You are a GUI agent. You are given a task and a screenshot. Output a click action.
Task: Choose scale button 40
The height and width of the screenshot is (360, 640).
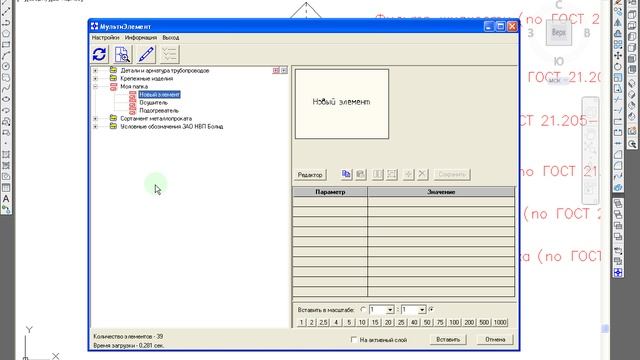[414, 322]
